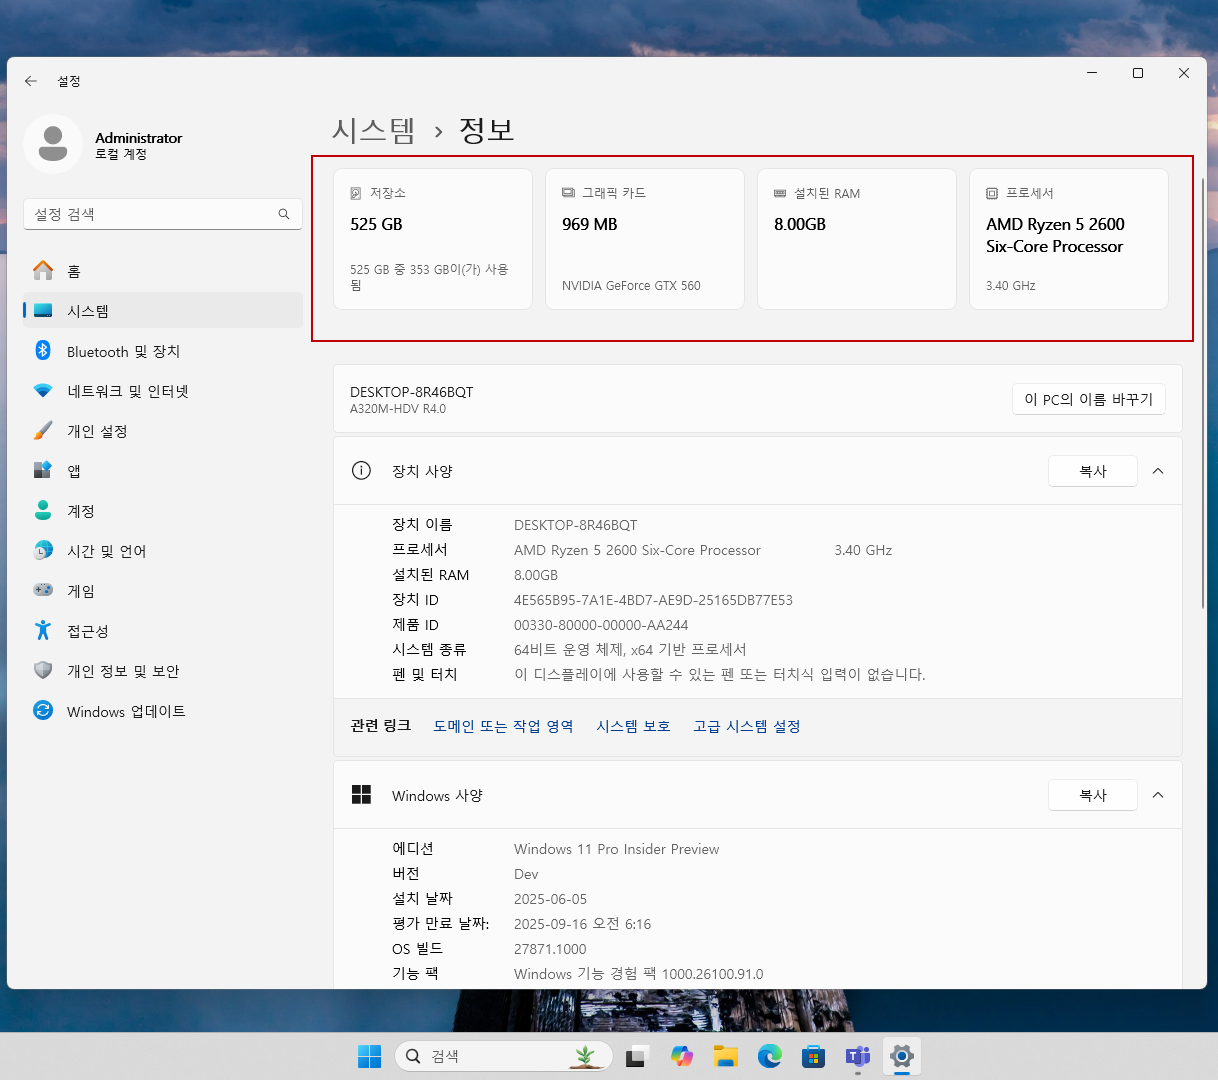Screen dimensions: 1218x1080
Task: Open Task View on the taskbar
Action: point(638,1056)
